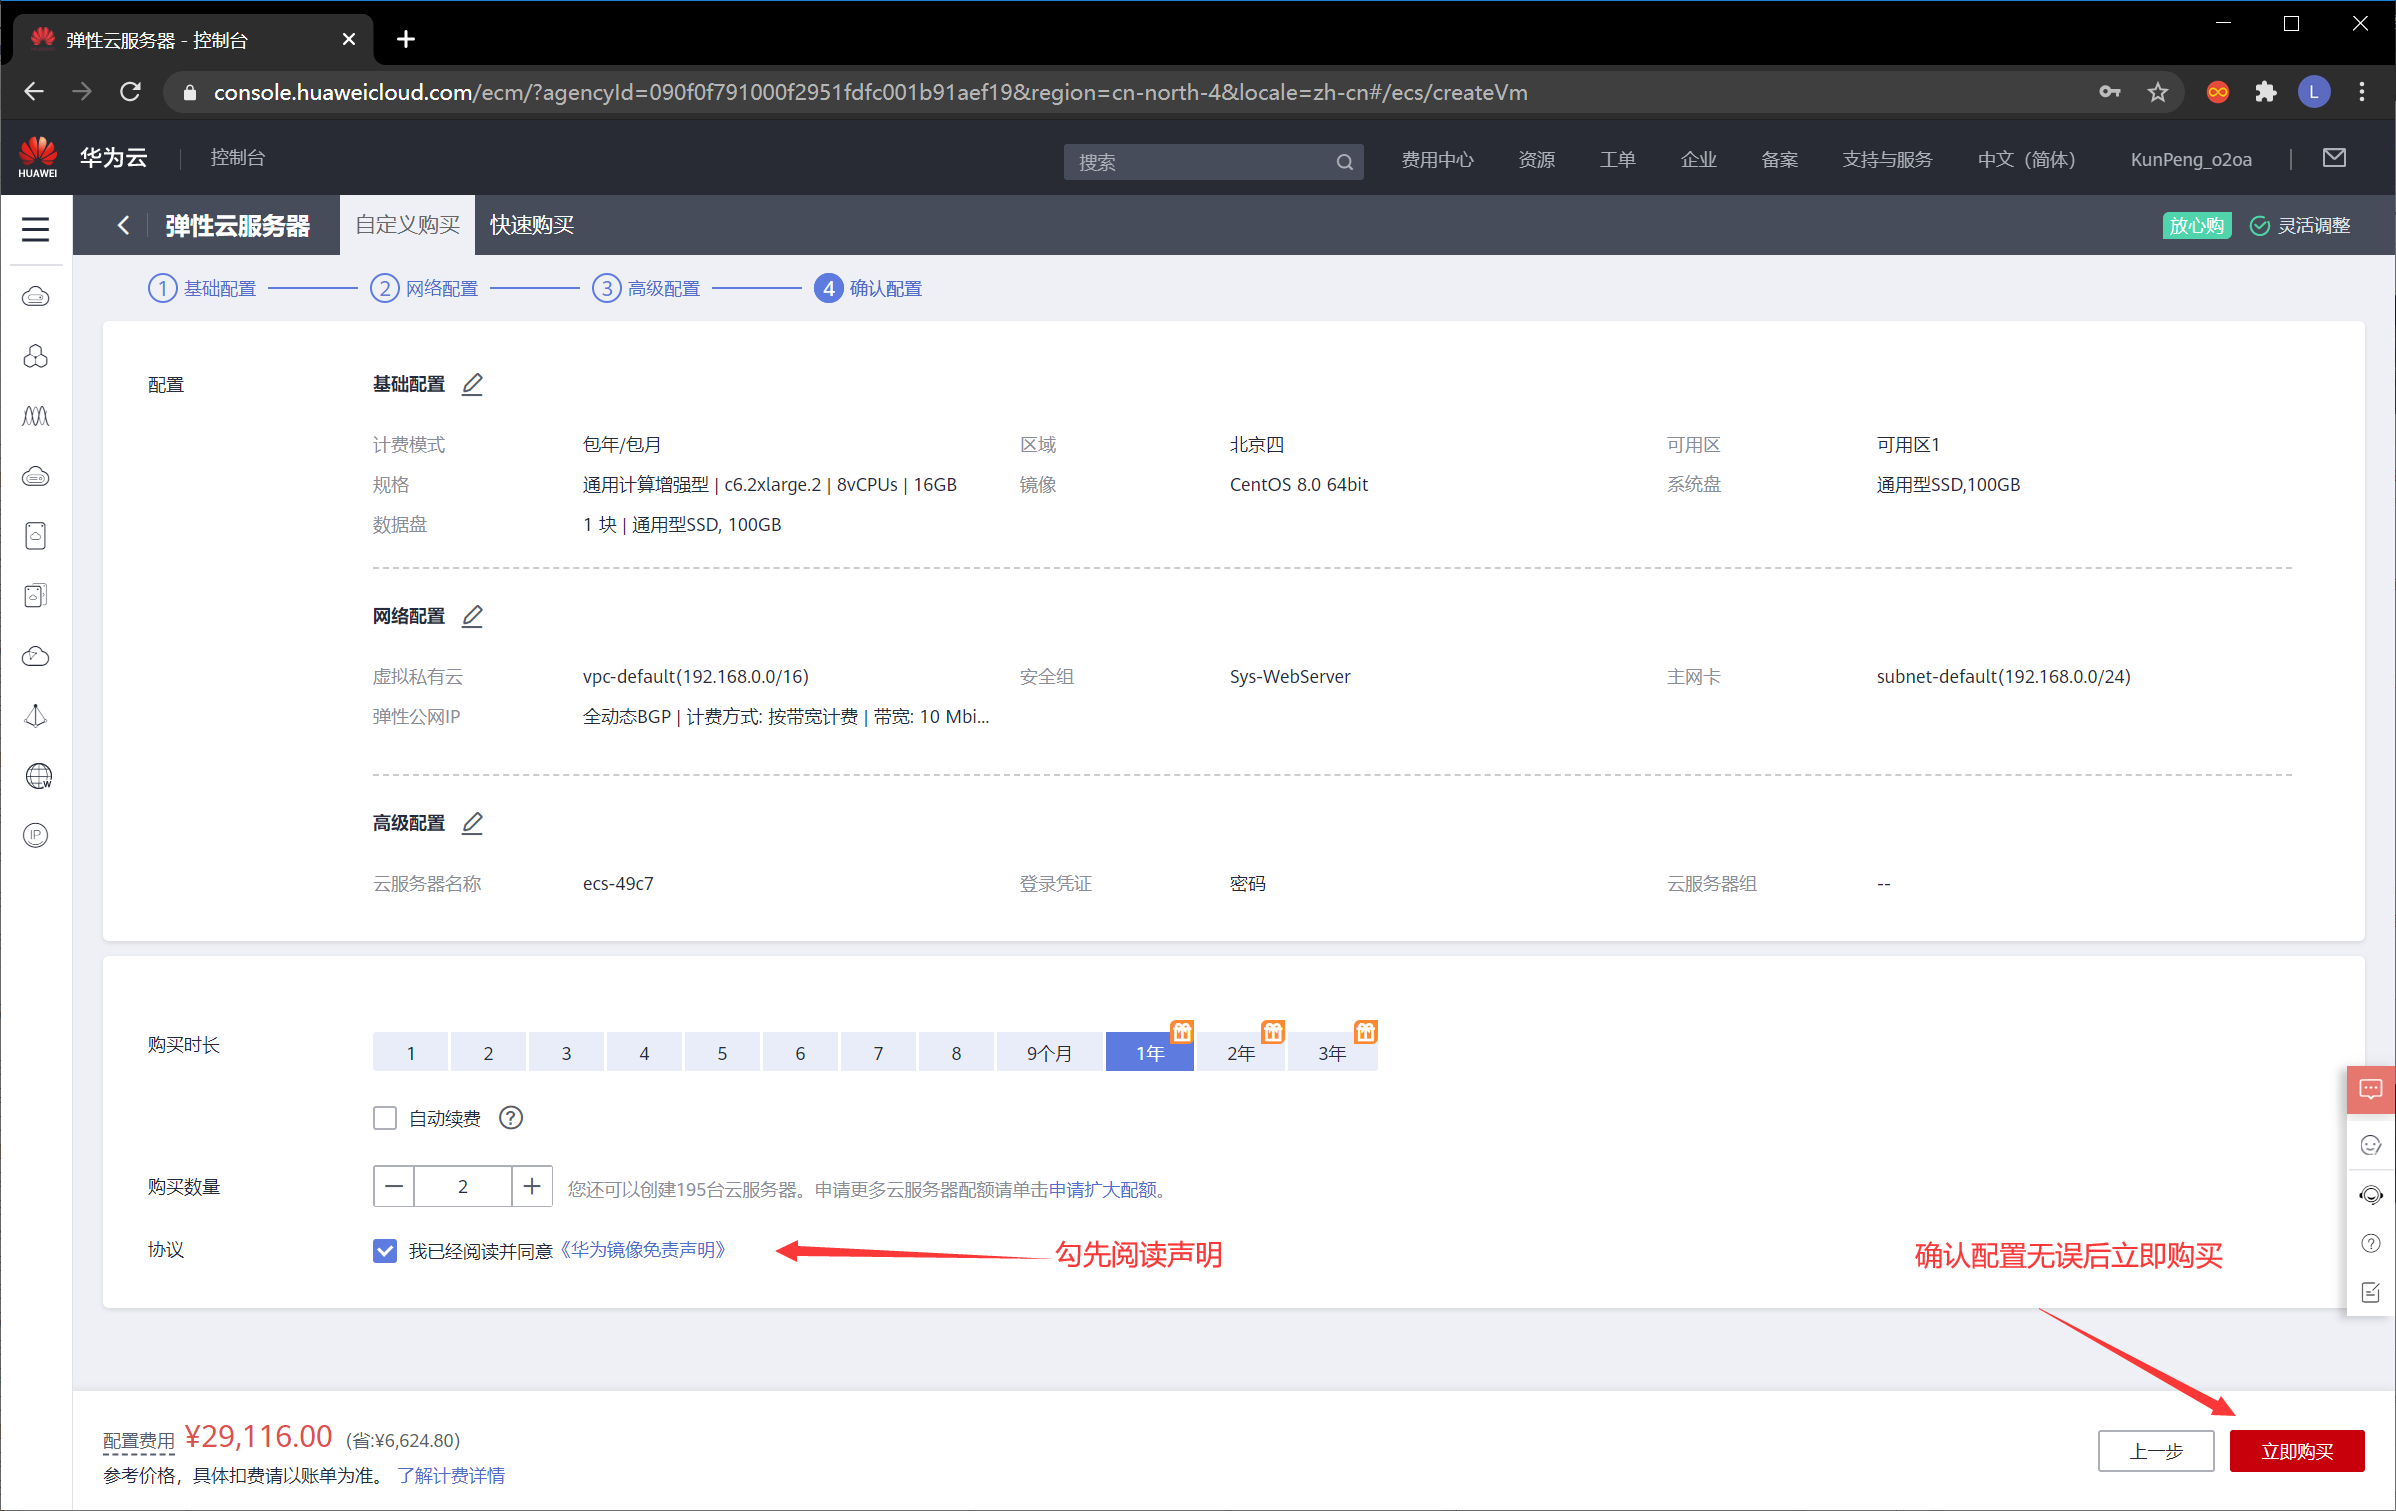Open the 申请扩大配额 link

[x=1102, y=1189]
